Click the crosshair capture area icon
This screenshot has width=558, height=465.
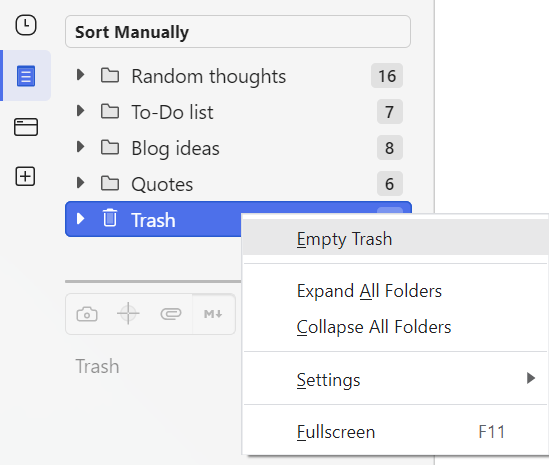tap(128, 313)
